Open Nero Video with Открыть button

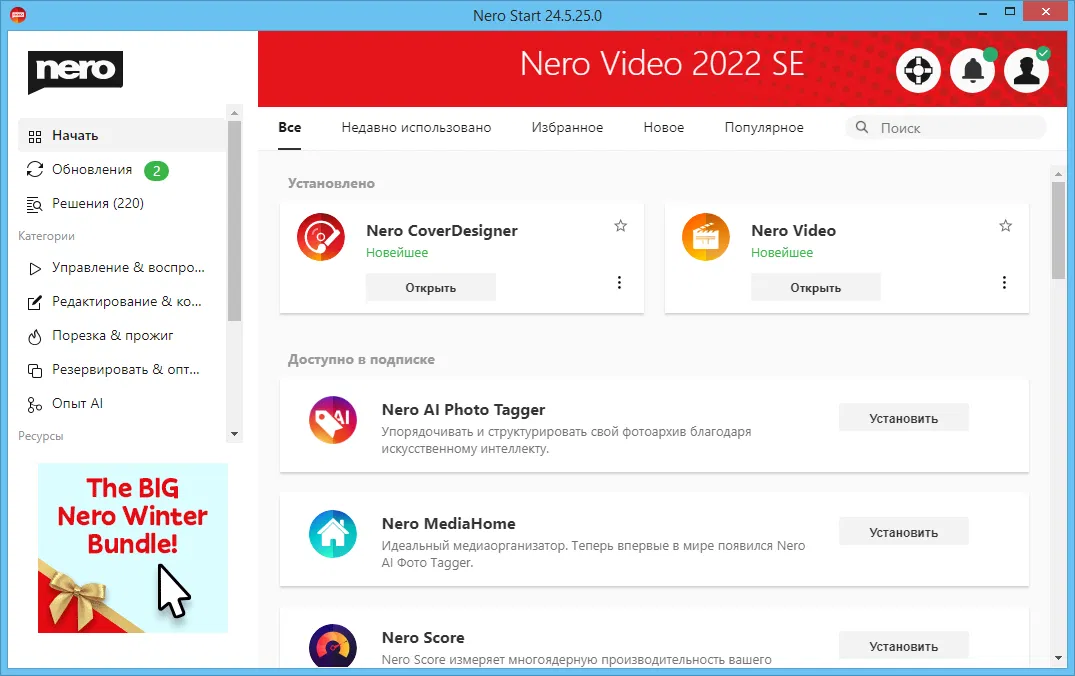coord(815,287)
